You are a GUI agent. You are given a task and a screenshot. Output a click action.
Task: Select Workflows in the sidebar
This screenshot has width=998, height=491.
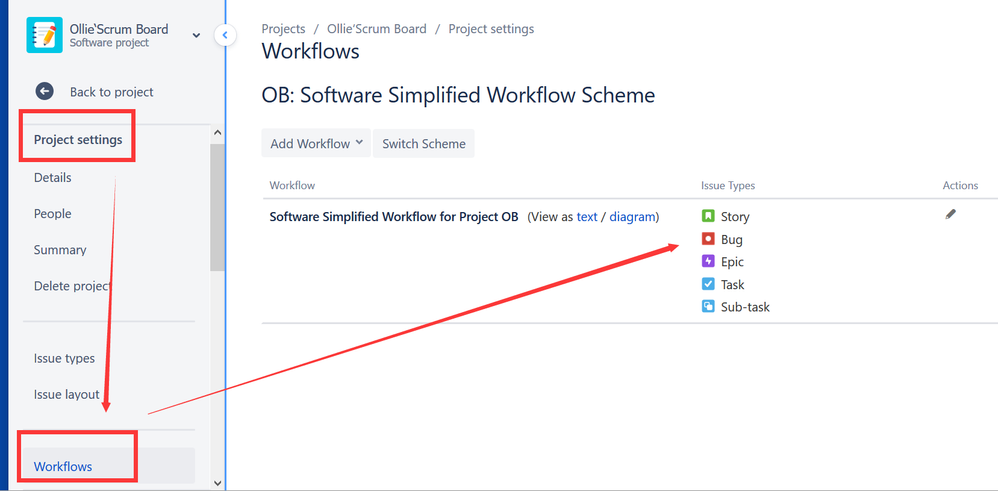[x=109, y=466]
